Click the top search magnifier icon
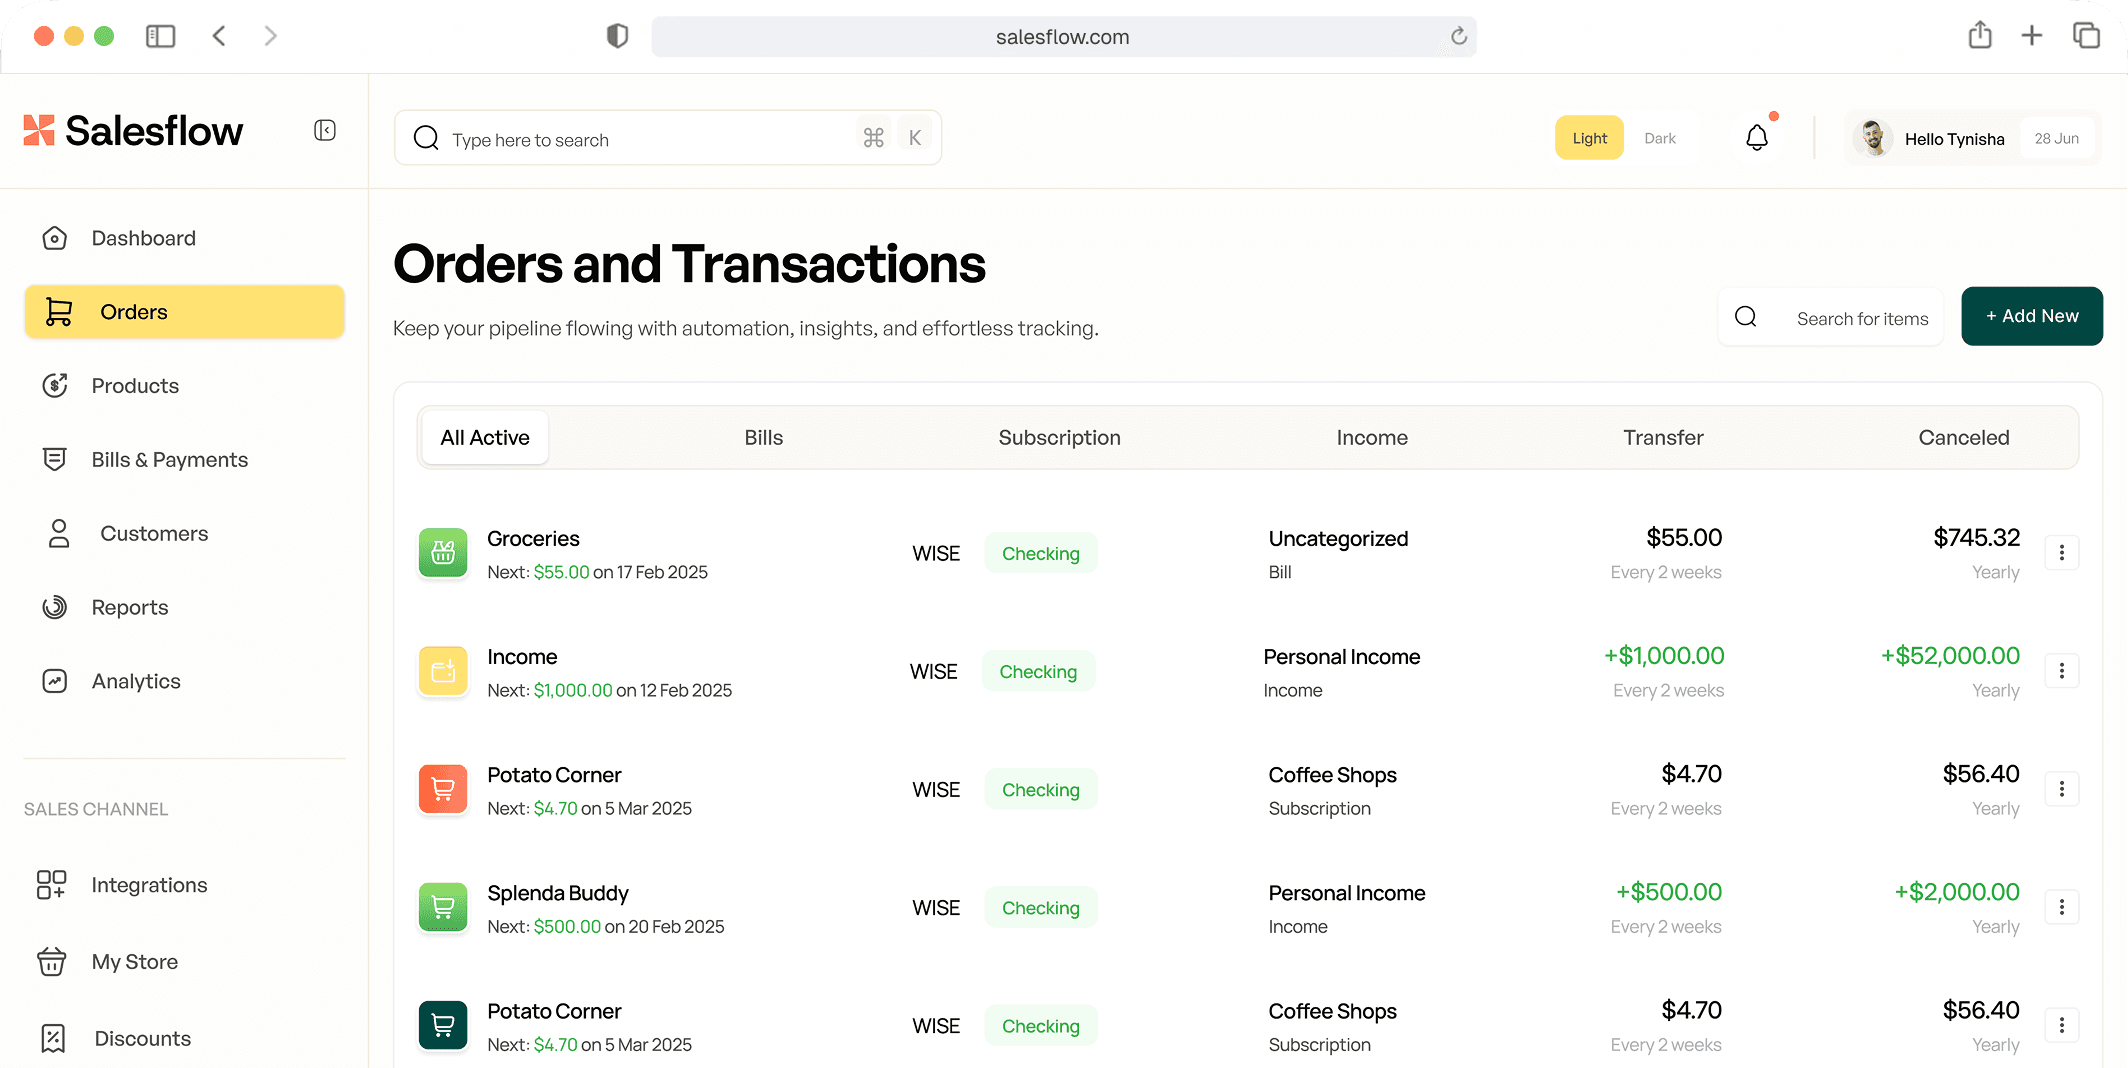 427,138
